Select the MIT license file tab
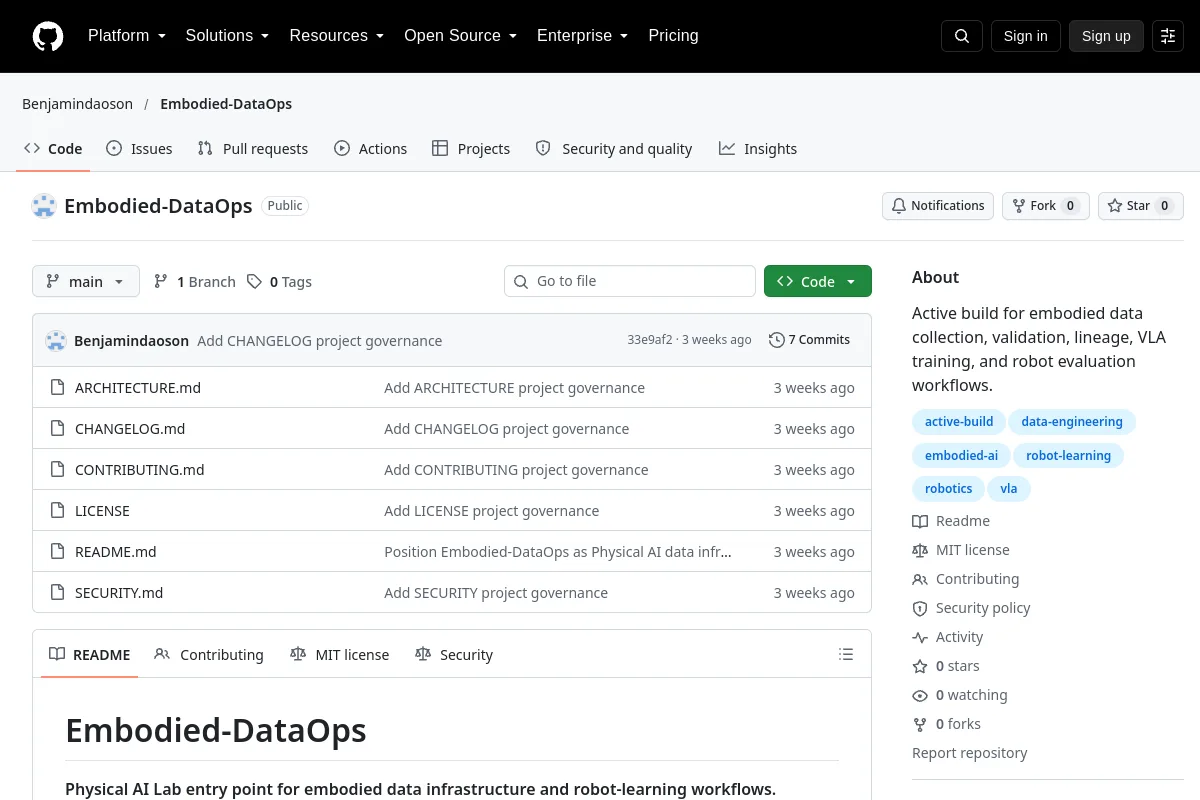 click(x=340, y=655)
